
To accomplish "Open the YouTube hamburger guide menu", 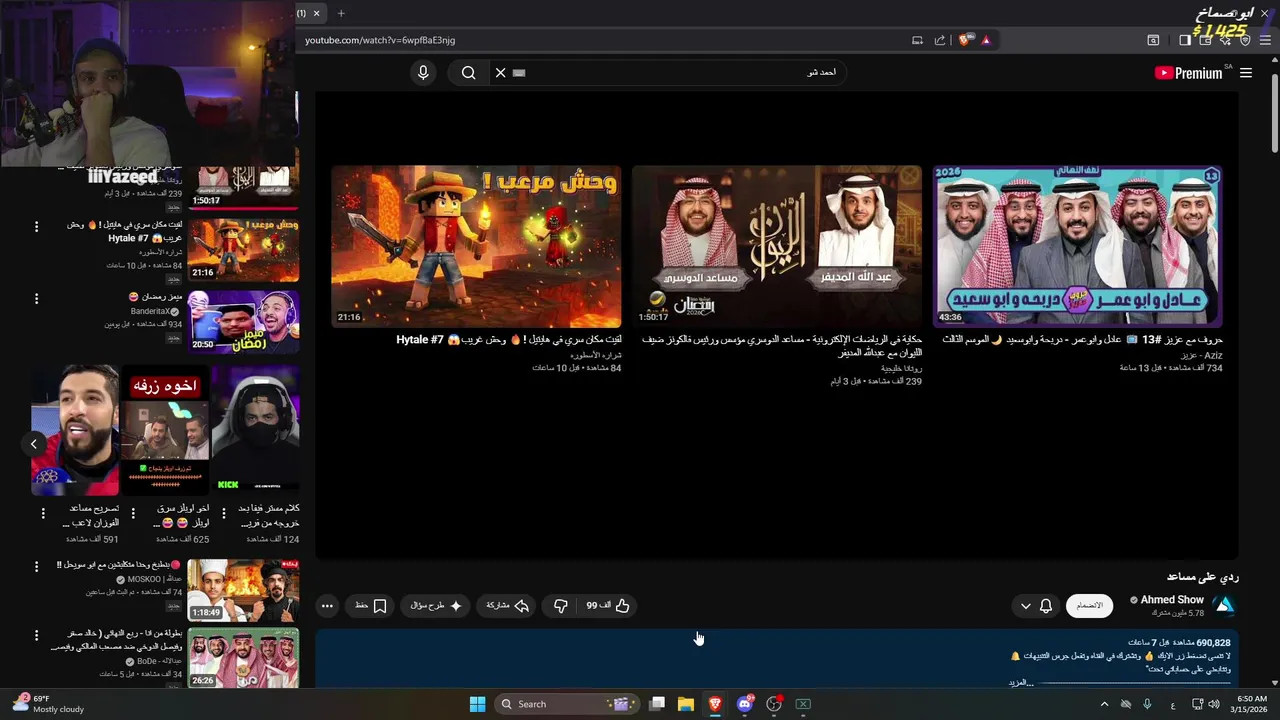I will (1246, 73).
